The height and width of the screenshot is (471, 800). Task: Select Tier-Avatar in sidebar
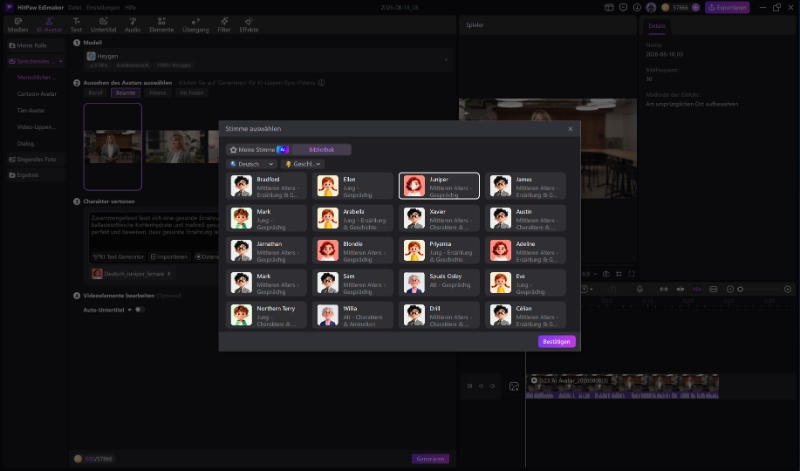(31, 110)
